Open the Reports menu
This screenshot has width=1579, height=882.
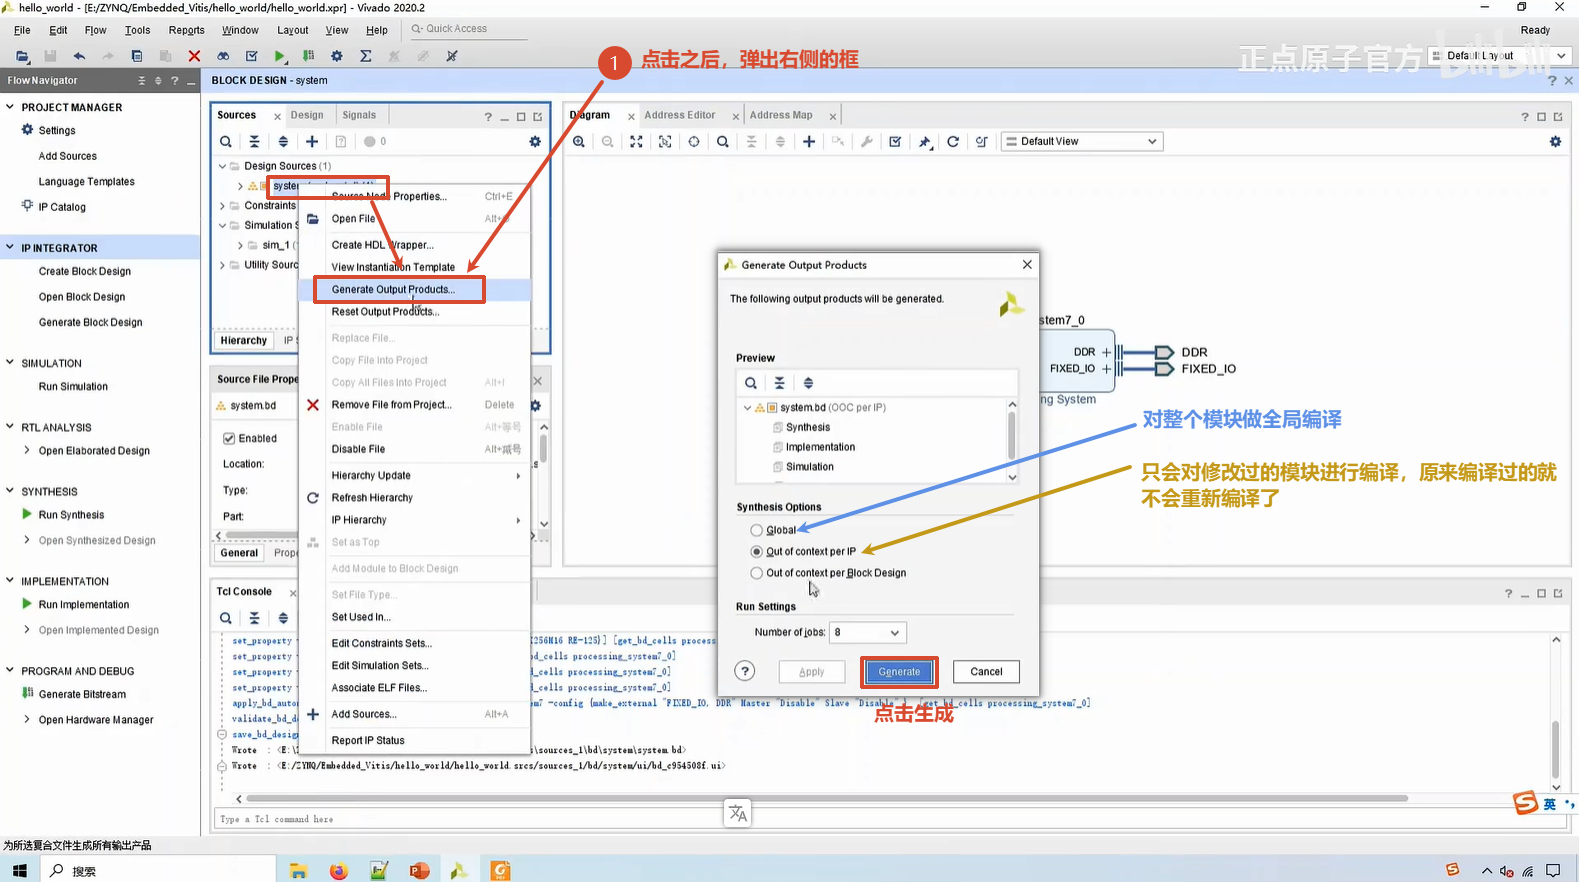pyautogui.click(x=187, y=30)
